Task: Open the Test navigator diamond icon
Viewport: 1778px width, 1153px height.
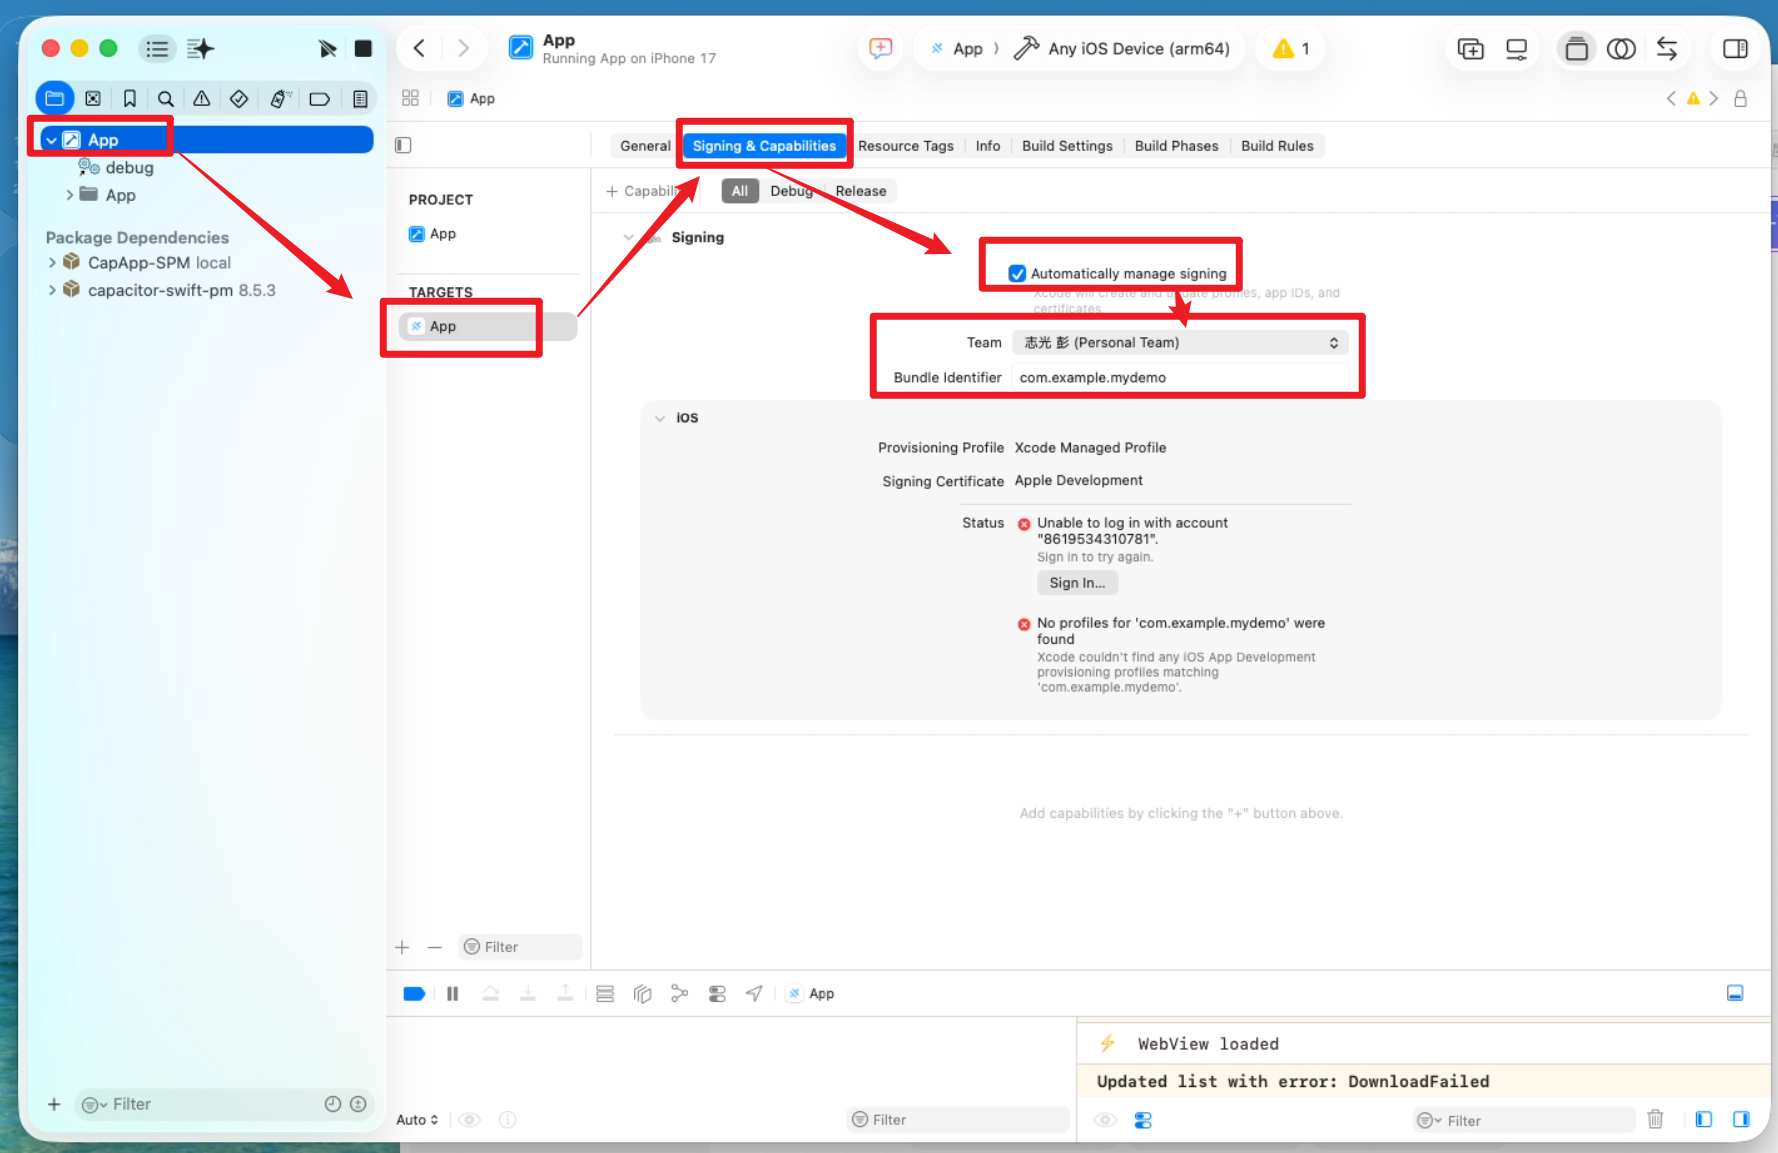Action: (239, 98)
